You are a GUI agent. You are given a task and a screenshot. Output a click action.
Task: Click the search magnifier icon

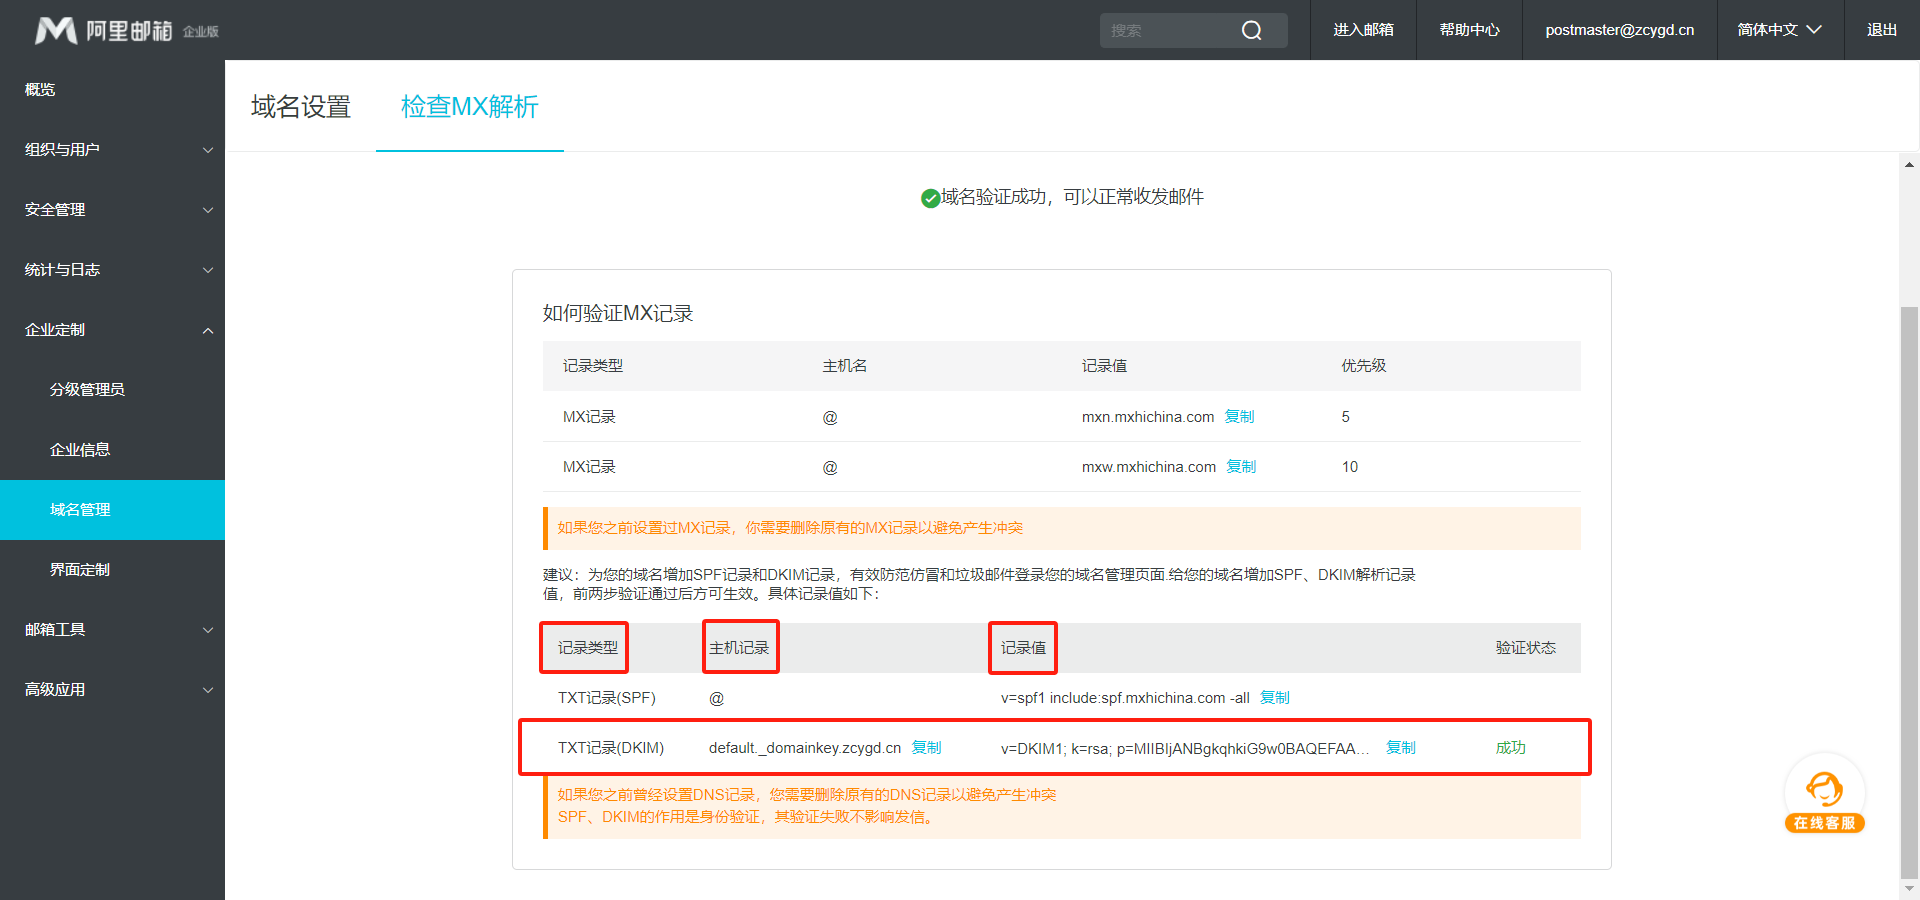pyautogui.click(x=1251, y=30)
